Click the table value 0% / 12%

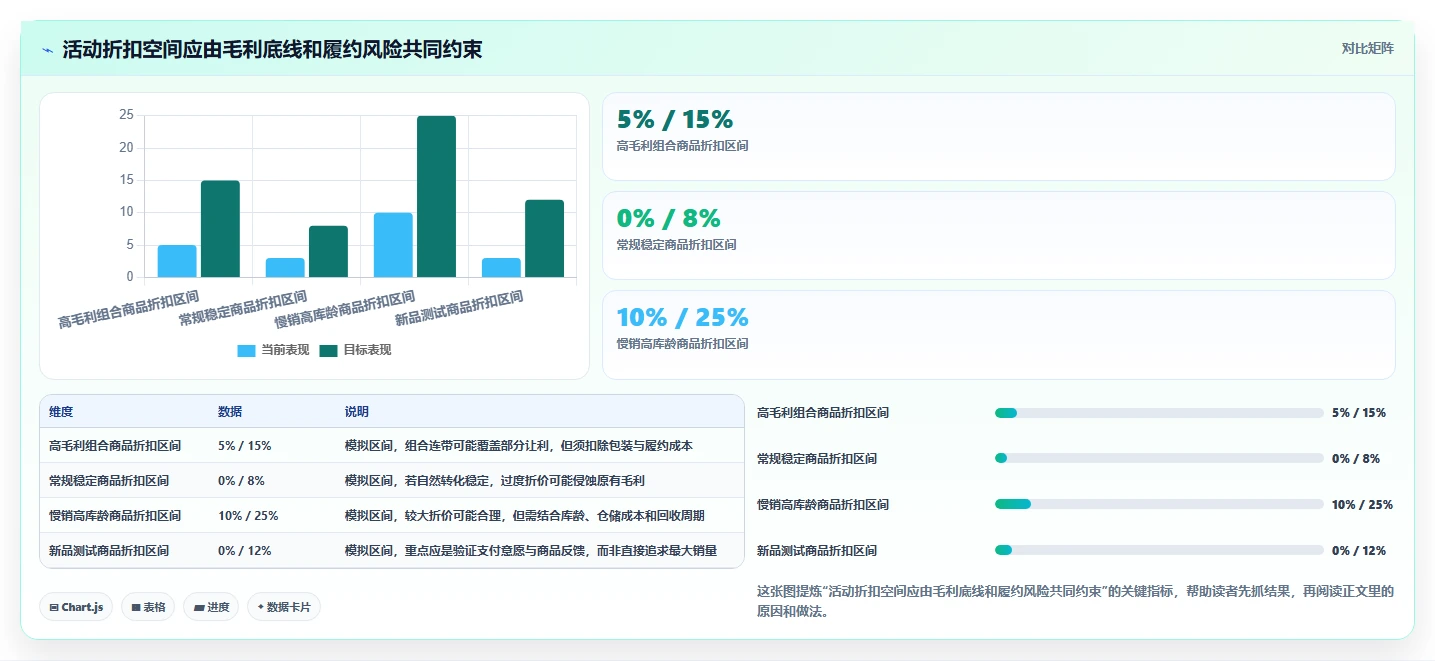point(245,551)
